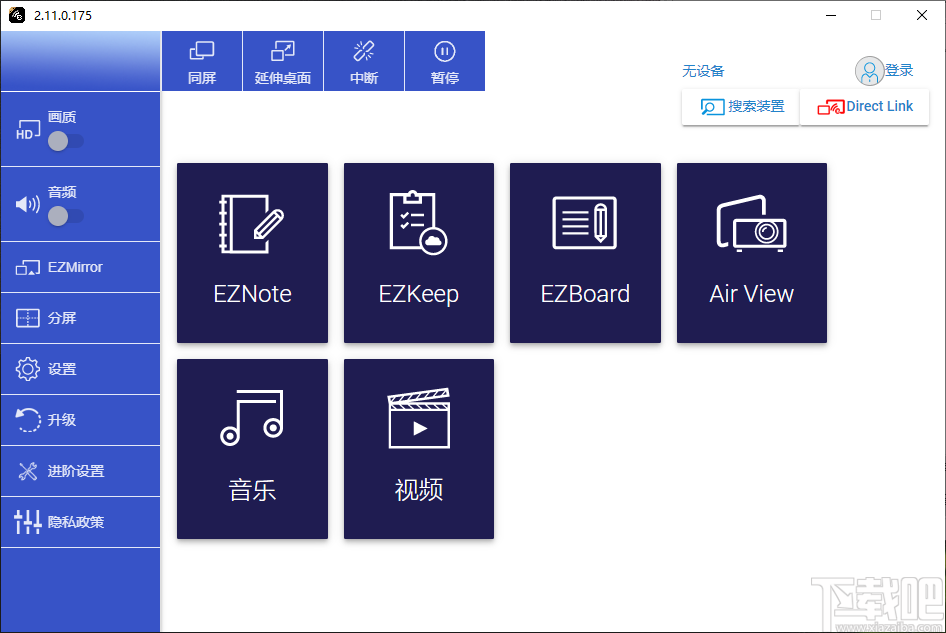Open the 音乐 music player tile
Image resolution: width=946 pixels, height=633 pixels.
pos(252,448)
